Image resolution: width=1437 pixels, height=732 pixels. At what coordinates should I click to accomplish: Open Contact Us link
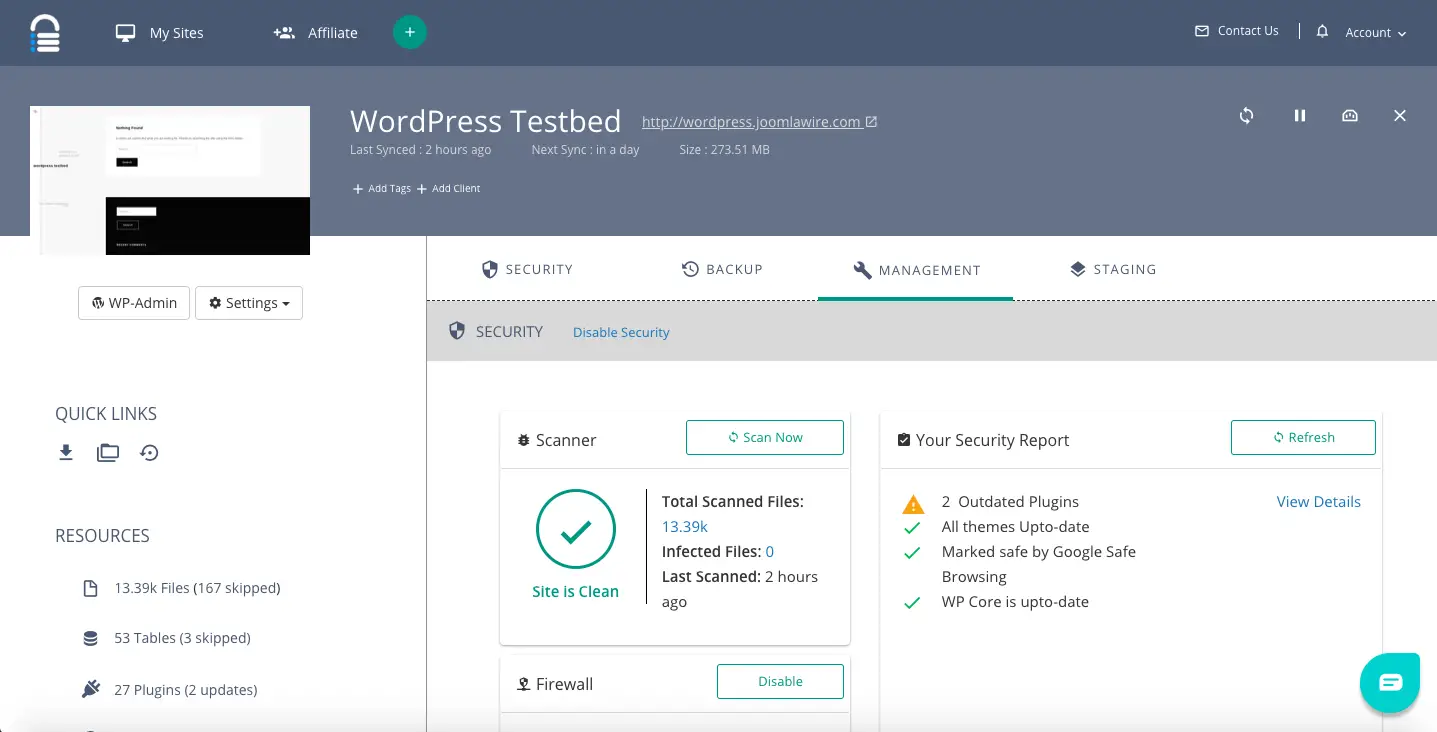tap(1237, 31)
